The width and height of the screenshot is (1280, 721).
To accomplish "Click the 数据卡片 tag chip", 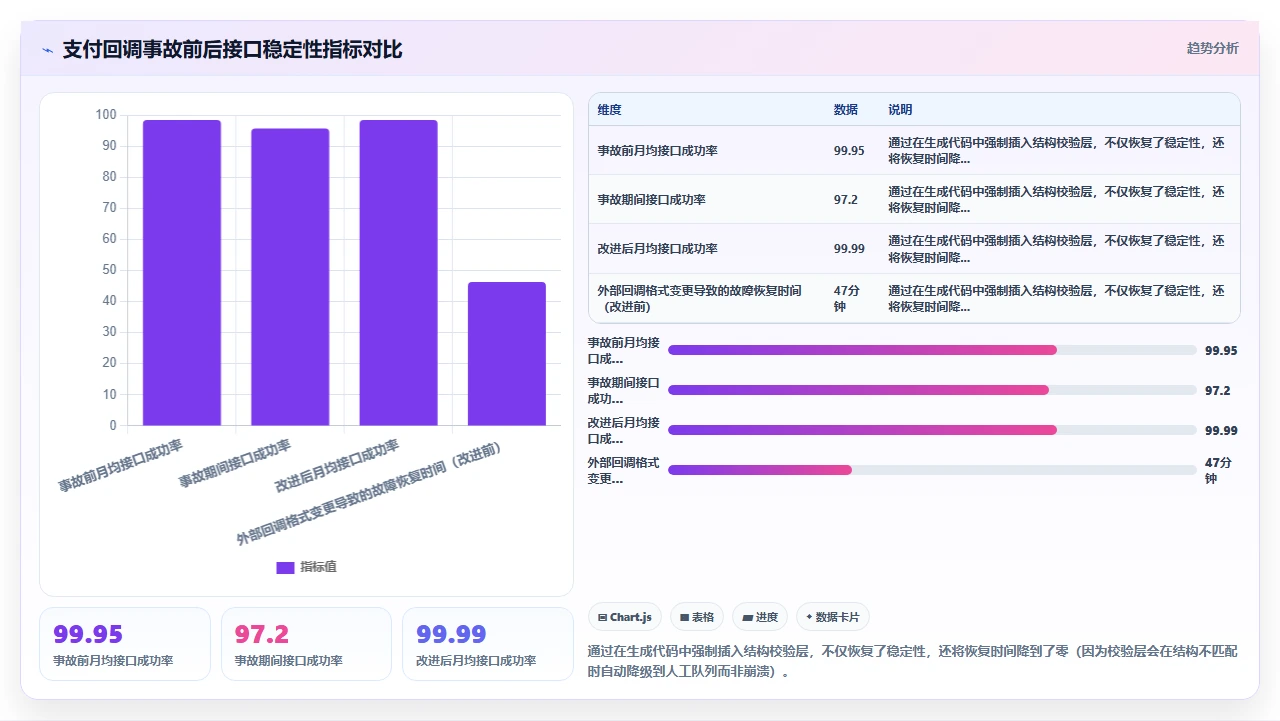I will tap(833, 617).
